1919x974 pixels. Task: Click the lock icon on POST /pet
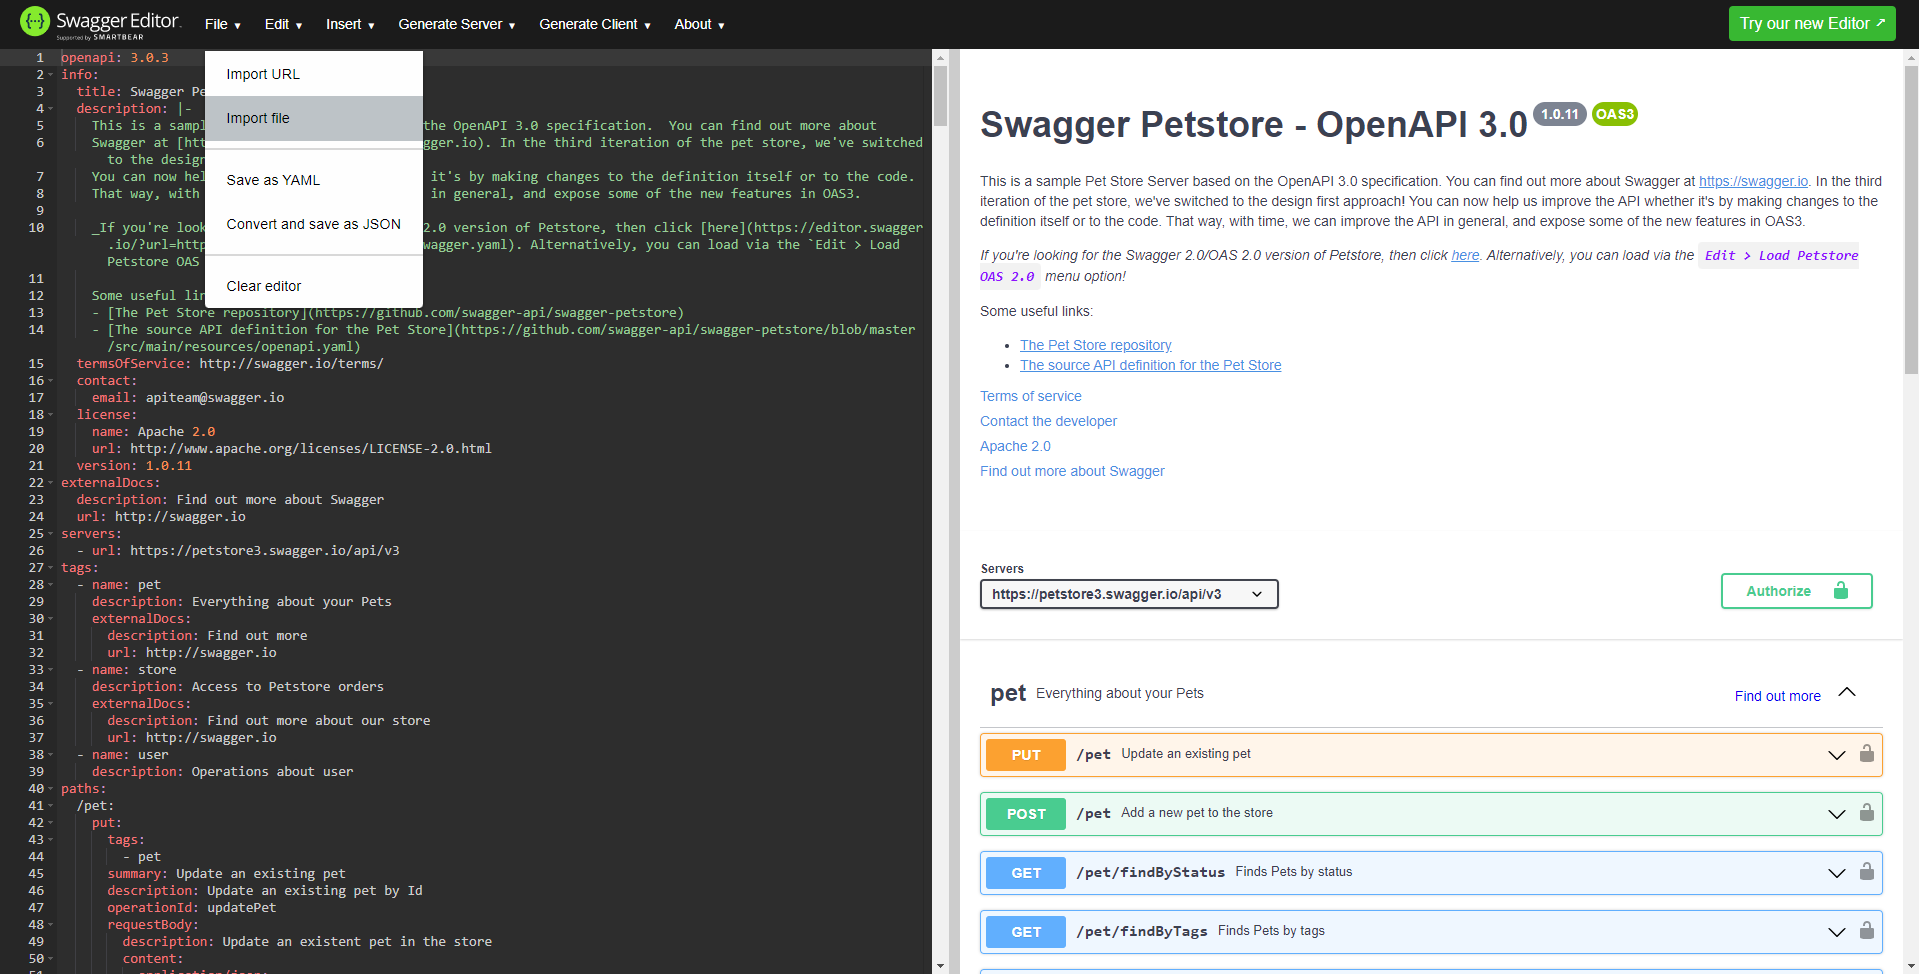click(1866, 813)
